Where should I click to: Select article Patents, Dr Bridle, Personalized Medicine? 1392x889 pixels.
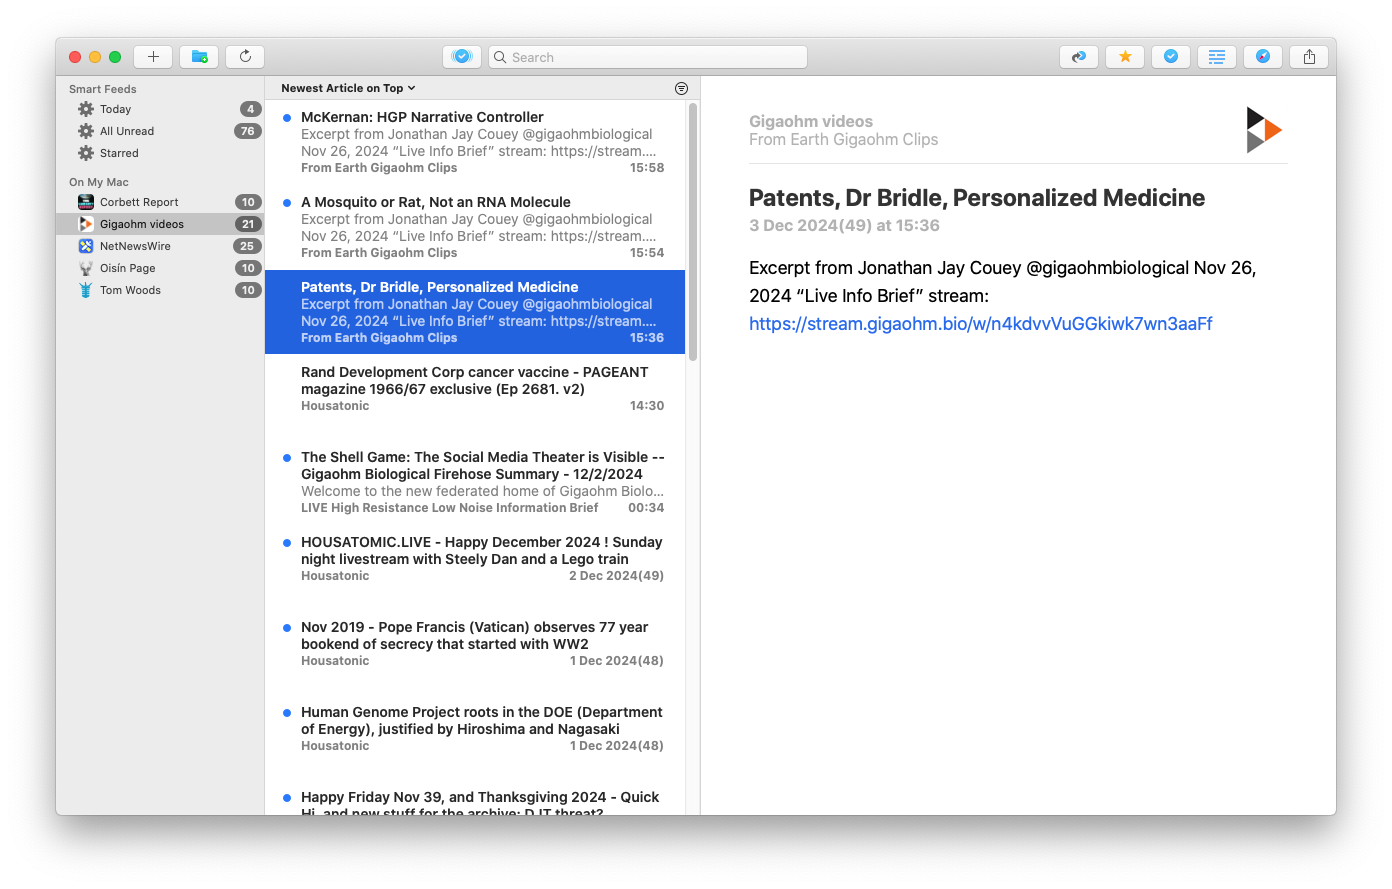475,312
